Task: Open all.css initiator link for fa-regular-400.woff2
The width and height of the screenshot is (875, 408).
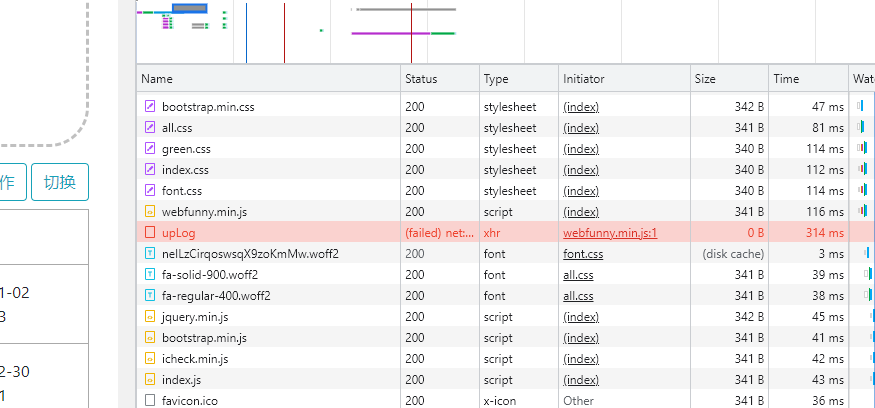Action: click(x=578, y=296)
